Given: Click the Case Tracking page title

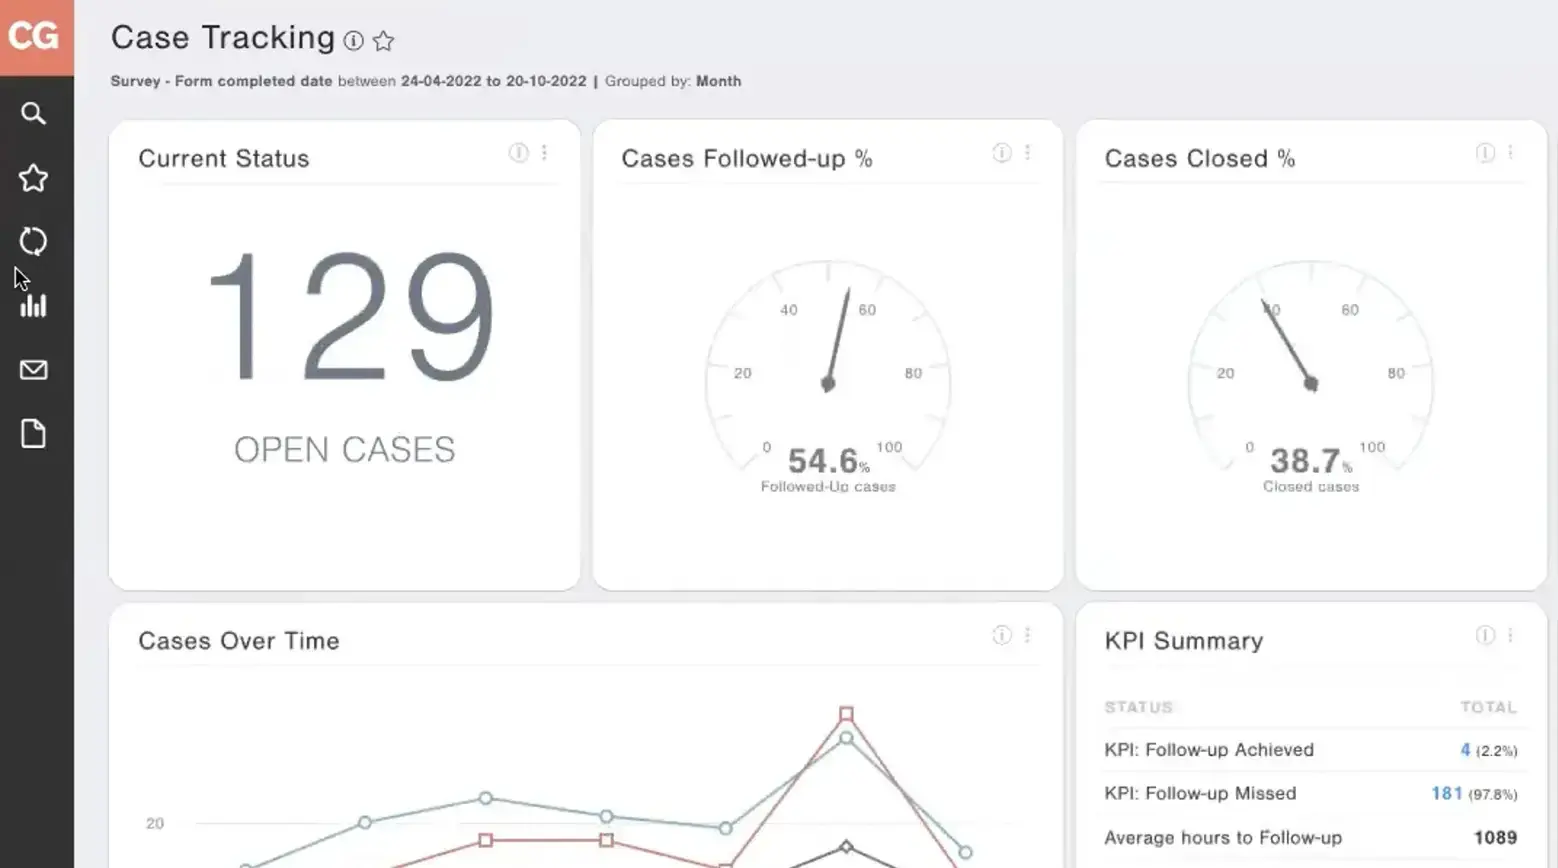Looking at the screenshot, I should tap(223, 37).
